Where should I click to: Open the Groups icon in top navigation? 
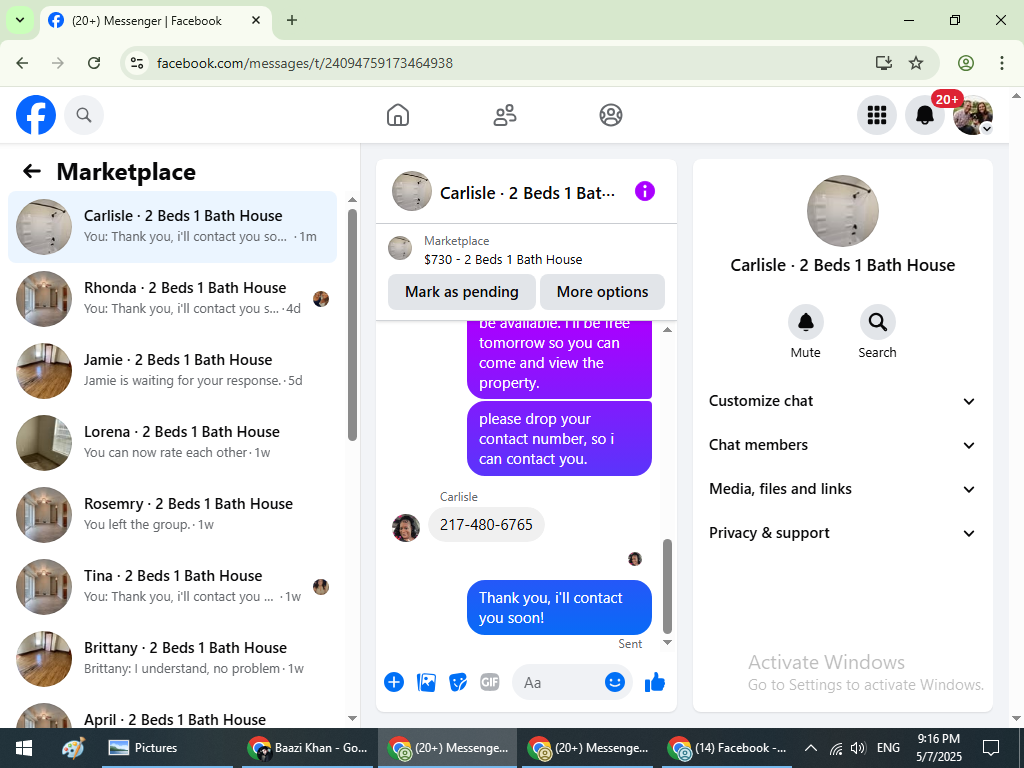click(611, 115)
